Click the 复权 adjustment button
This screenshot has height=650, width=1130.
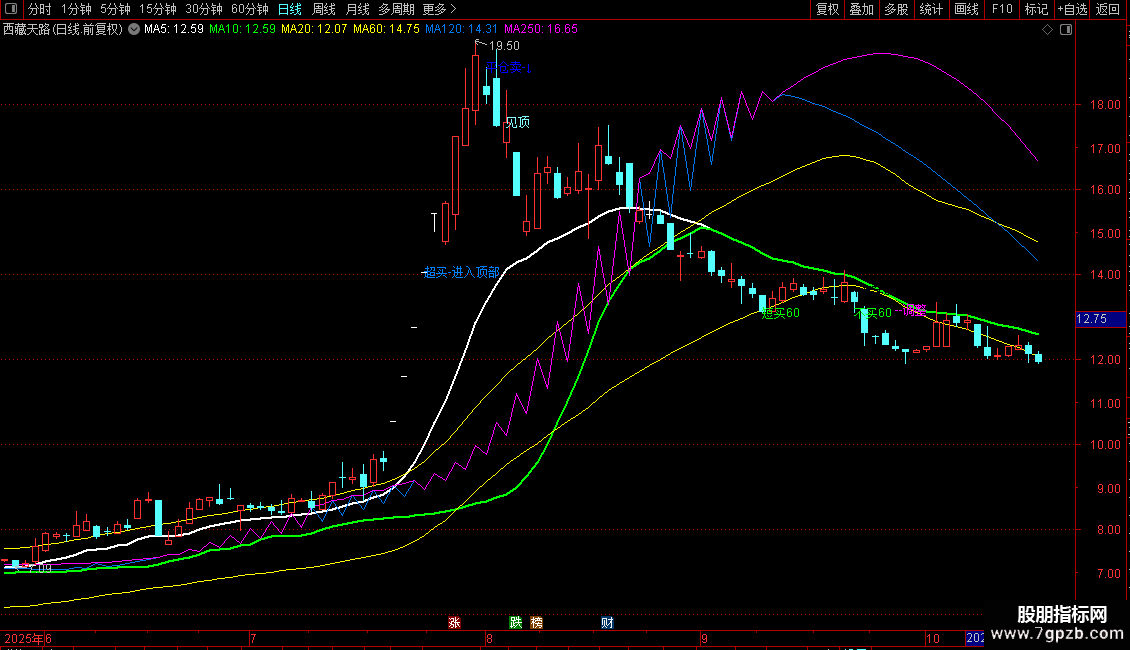pyautogui.click(x=827, y=9)
